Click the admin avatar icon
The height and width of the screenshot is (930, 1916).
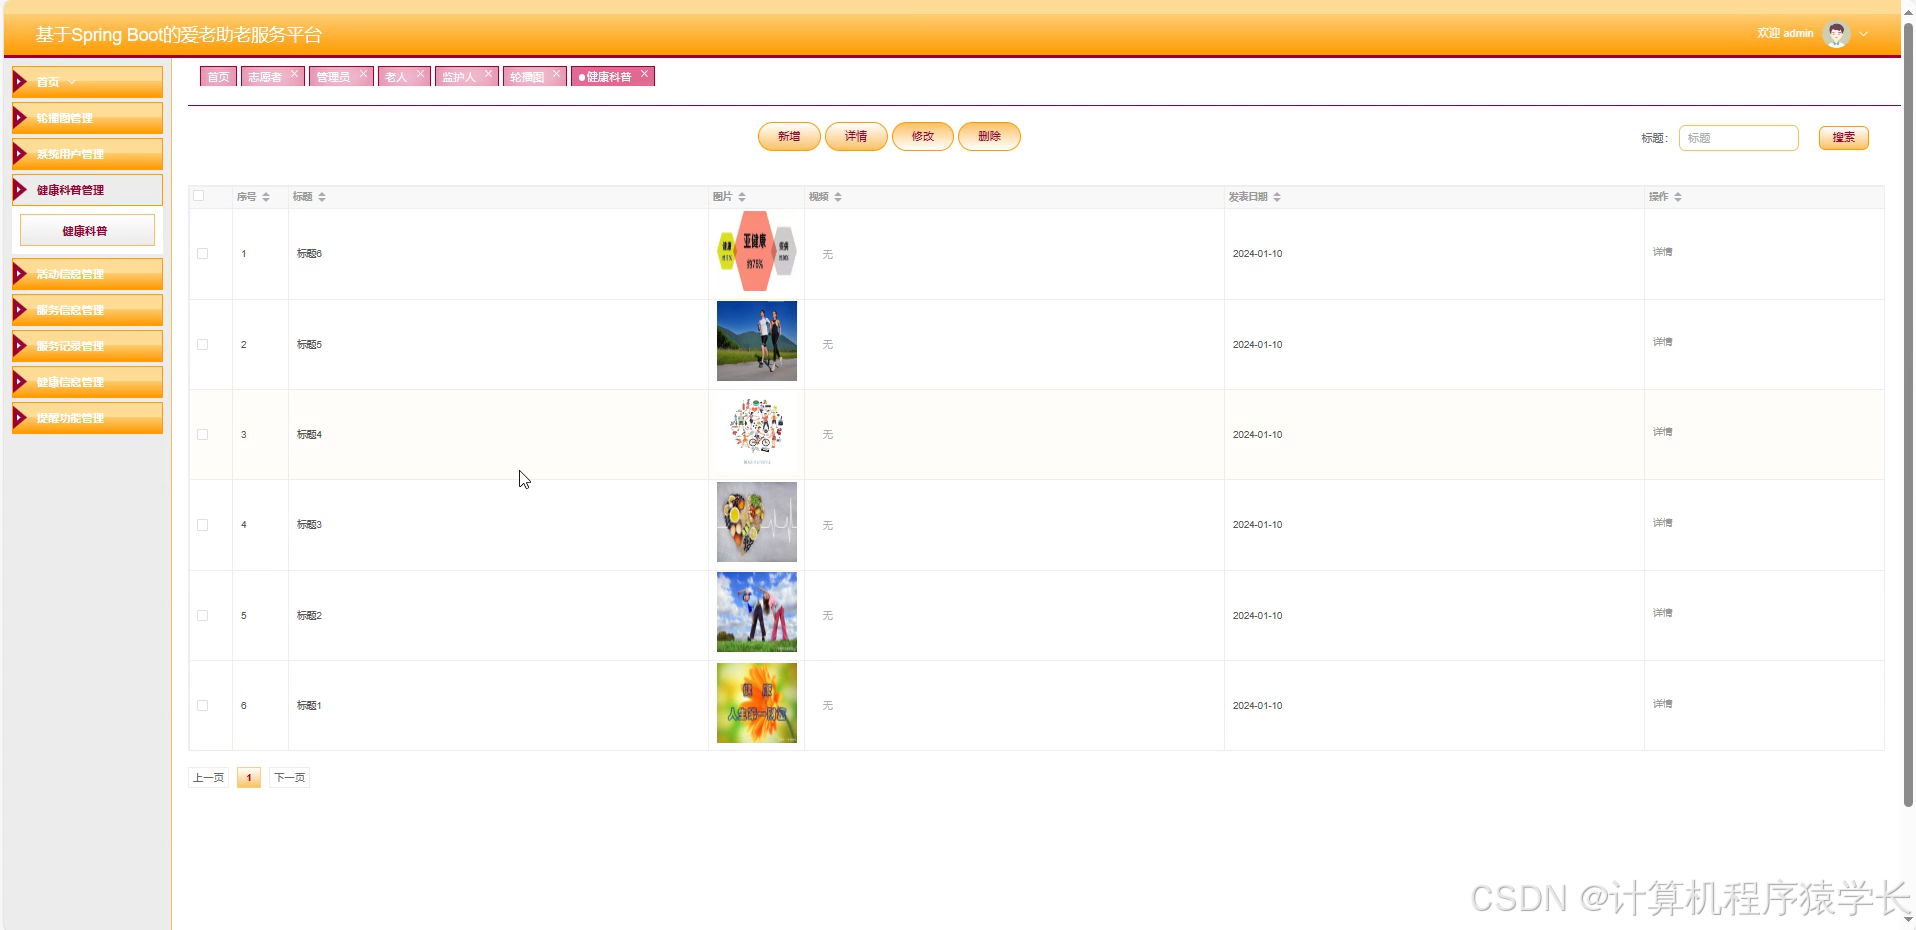pyautogui.click(x=1836, y=34)
